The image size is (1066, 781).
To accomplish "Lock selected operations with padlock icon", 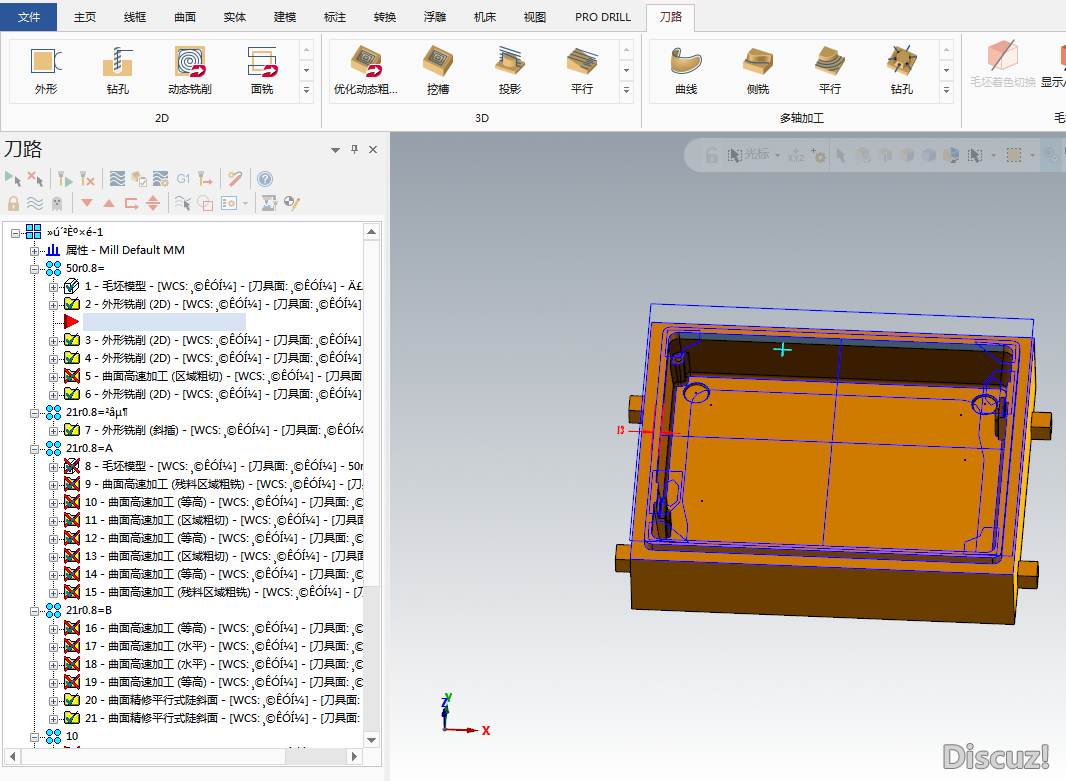I will coord(13,203).
